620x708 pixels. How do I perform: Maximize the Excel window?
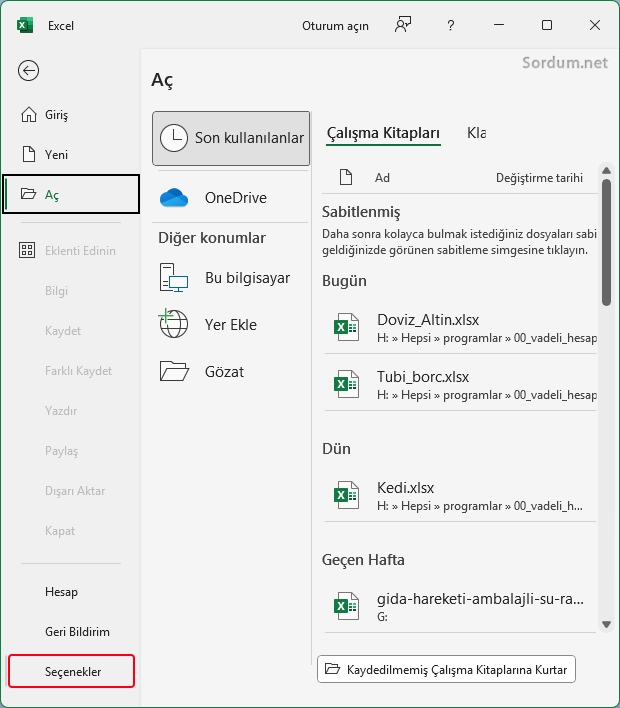pos(547,25)
